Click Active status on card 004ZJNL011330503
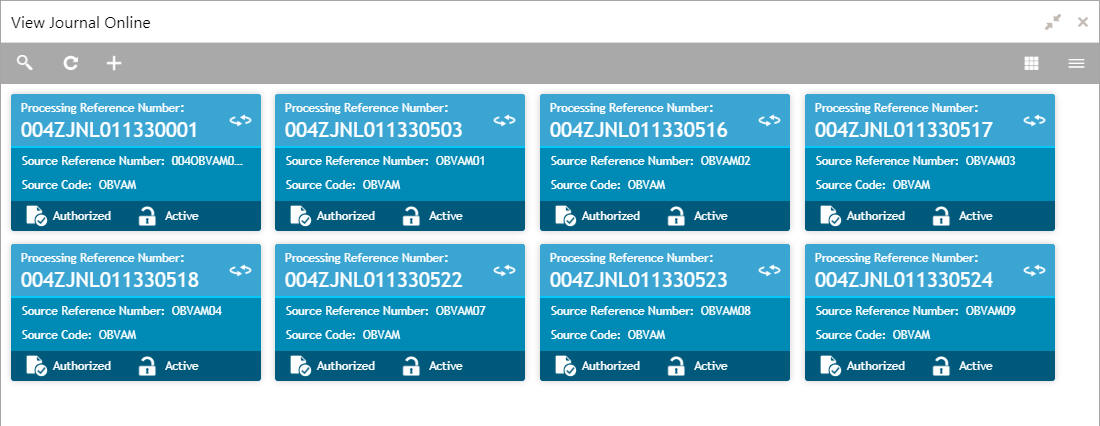1100x426 pixels. pos(445,216)
